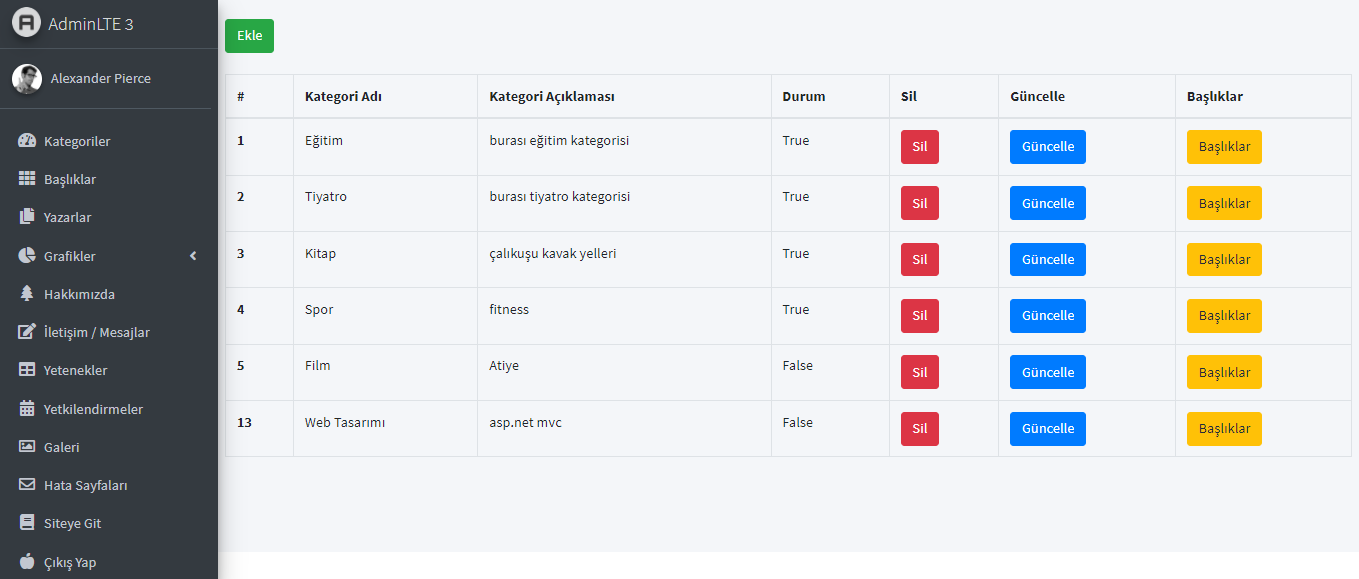Open the Başlıklar sidebar menu item
Screen dimensions: 1359x579
tap(109, 179)
